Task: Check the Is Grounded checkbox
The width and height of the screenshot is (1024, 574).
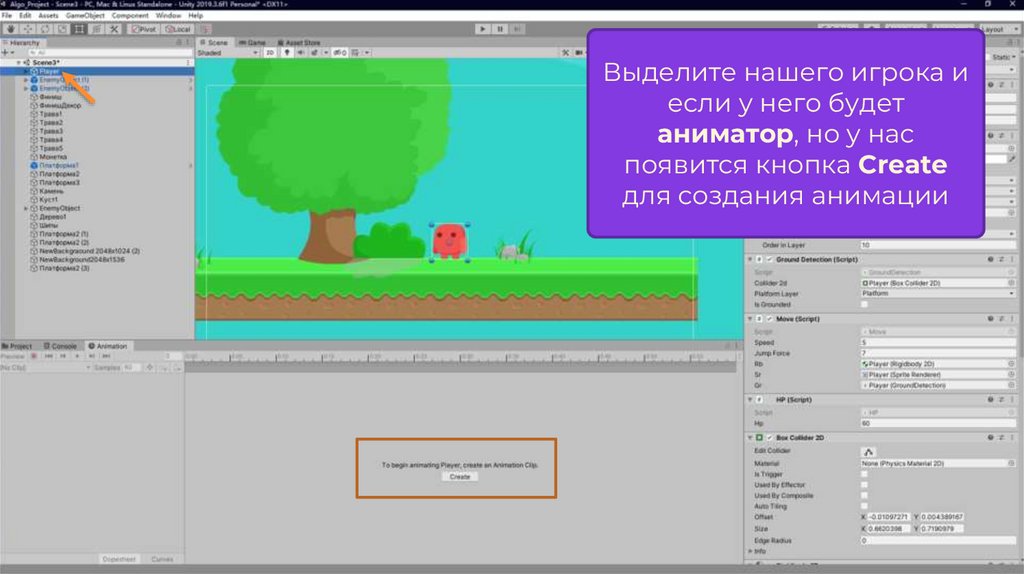Action: coord(865,304)
